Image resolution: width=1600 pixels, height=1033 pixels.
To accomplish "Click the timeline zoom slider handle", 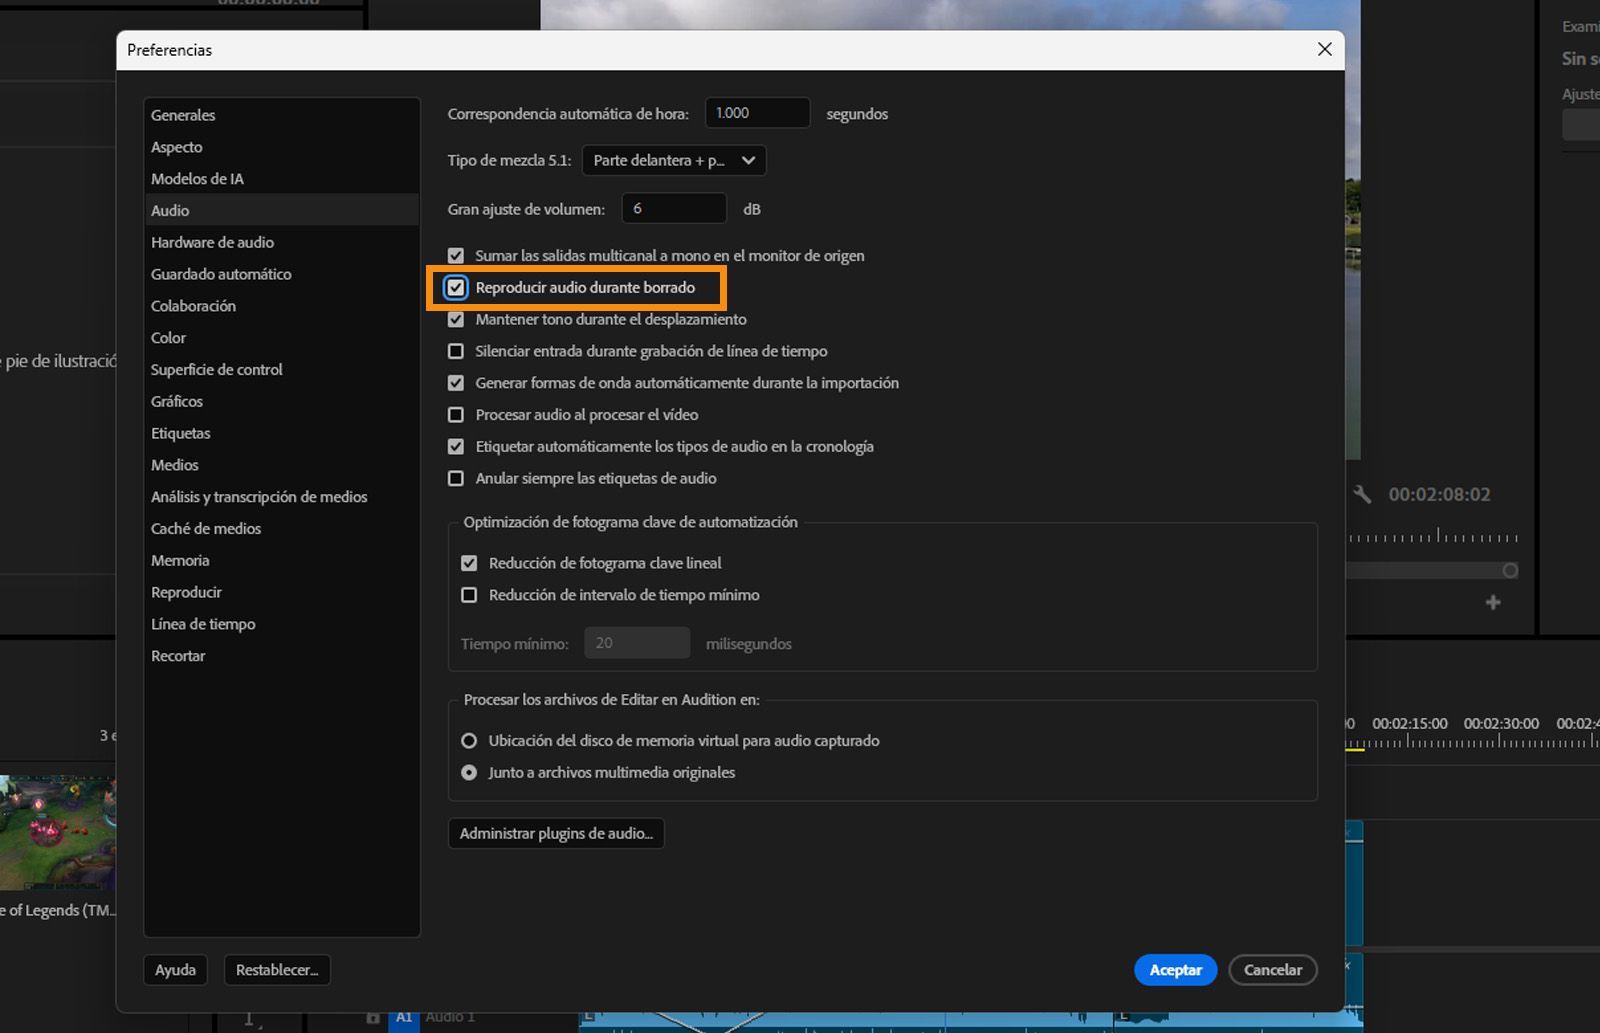I will [1508, 570].
